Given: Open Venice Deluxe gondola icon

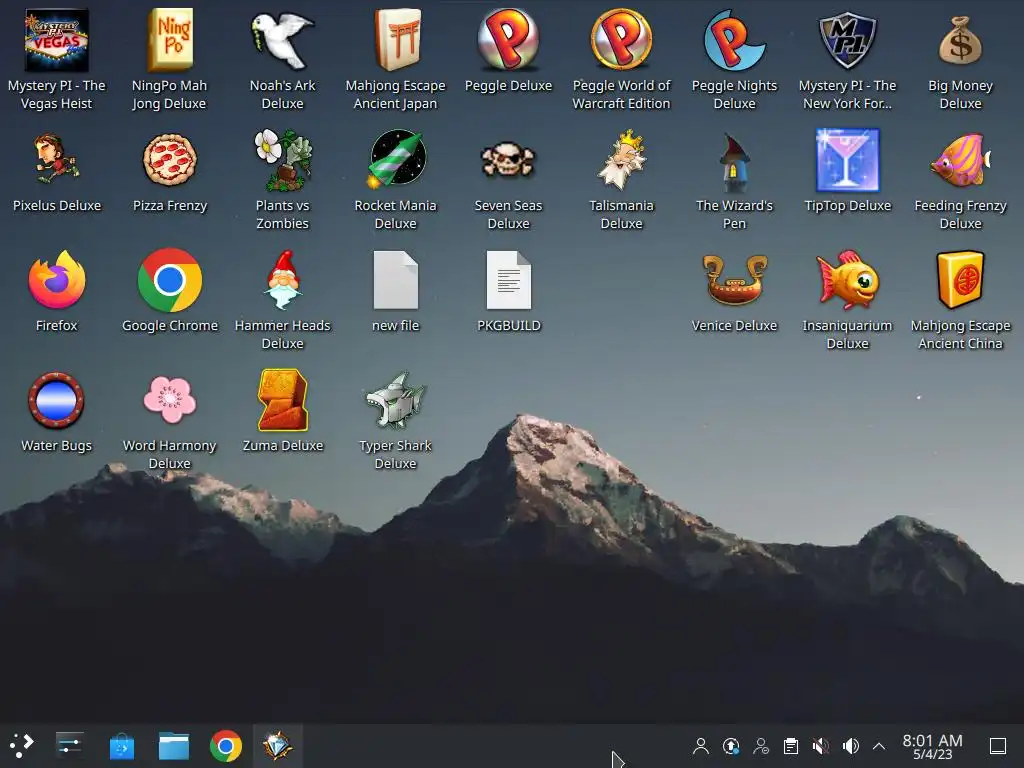Looking at the screenshot, I should pyautogui.click(x=734, y=280).
